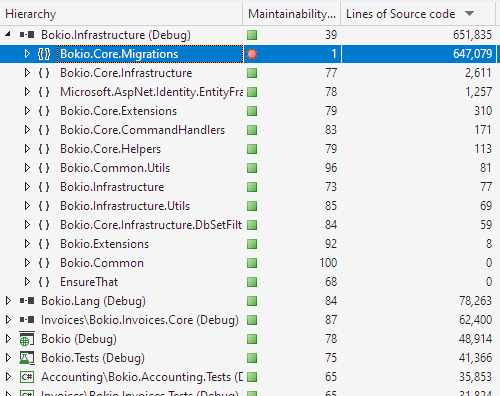Toggle sort arrow on Lines of Source code
Screen dimensions: 500x396
[x=469, y=14]
